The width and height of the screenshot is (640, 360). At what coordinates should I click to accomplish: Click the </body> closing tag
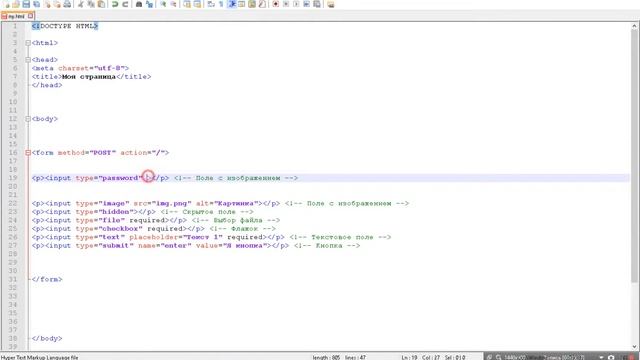[47, 339]
